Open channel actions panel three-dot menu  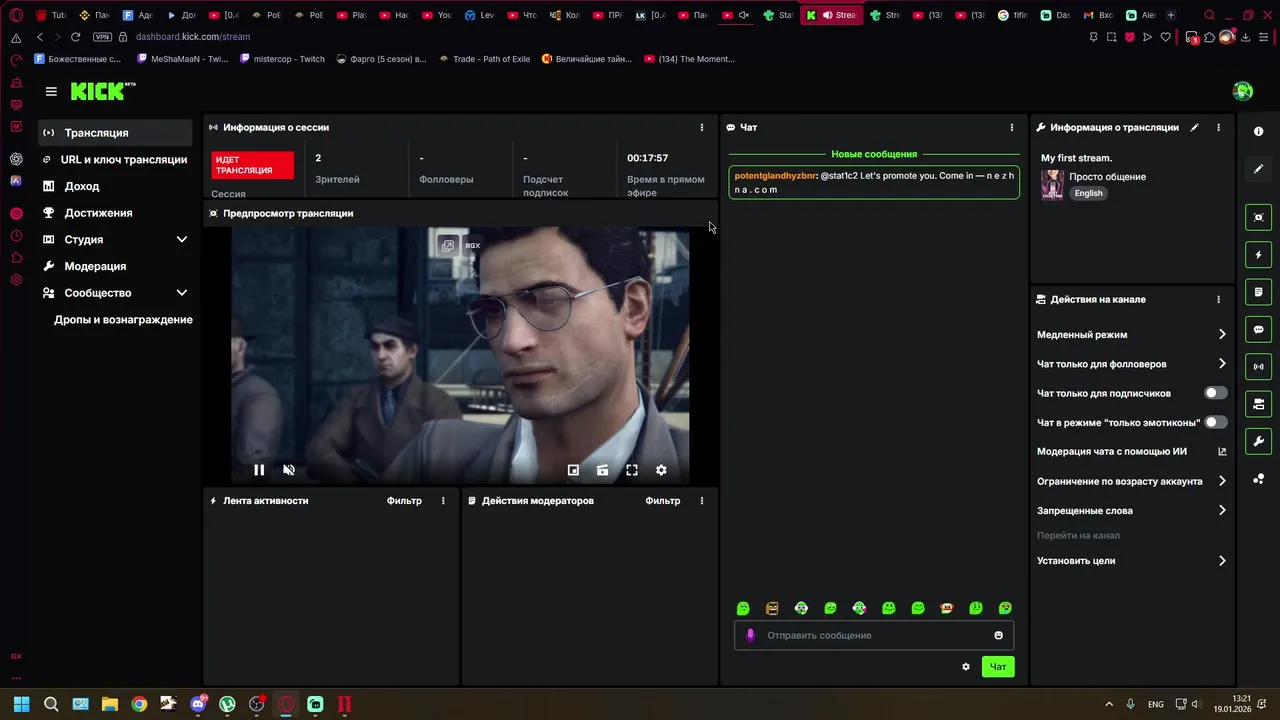pyautogui.click(x=1218, y=299)
